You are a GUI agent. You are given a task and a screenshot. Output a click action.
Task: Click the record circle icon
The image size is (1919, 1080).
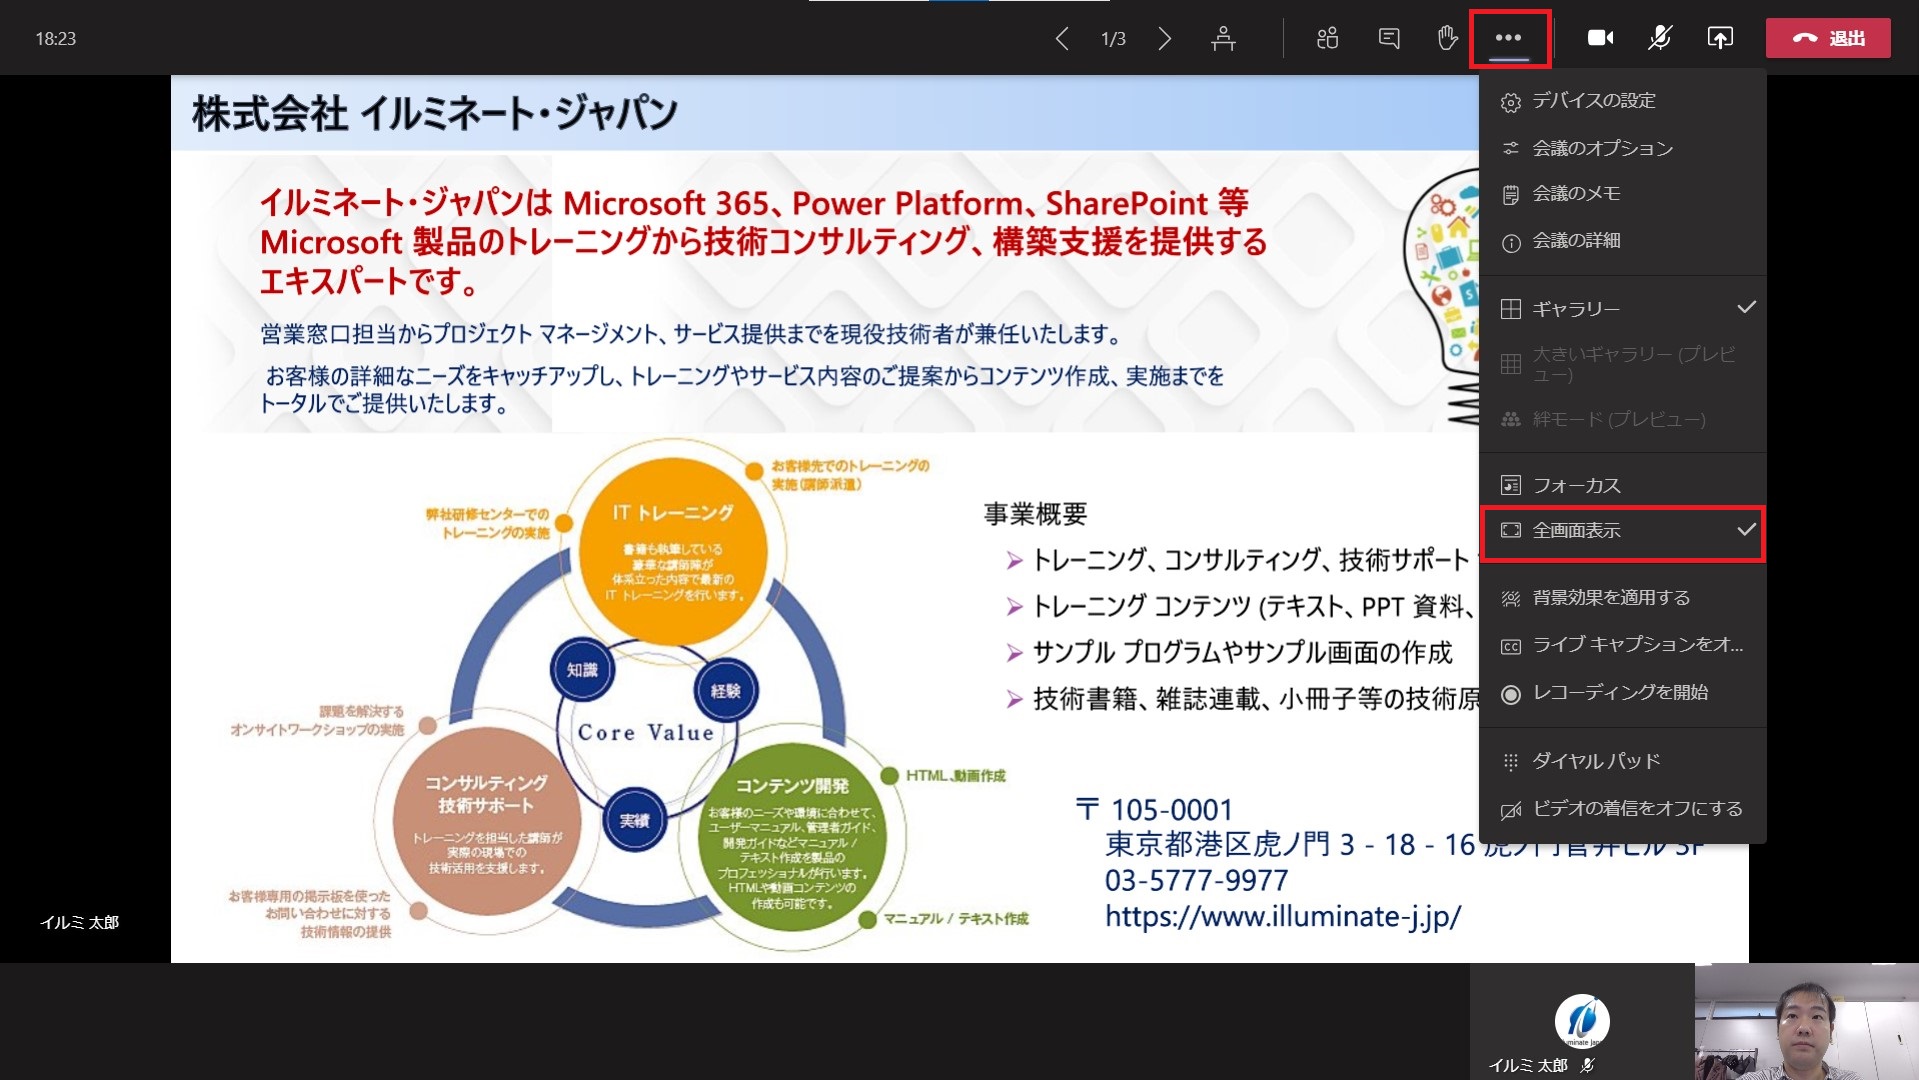point(1511,694)
